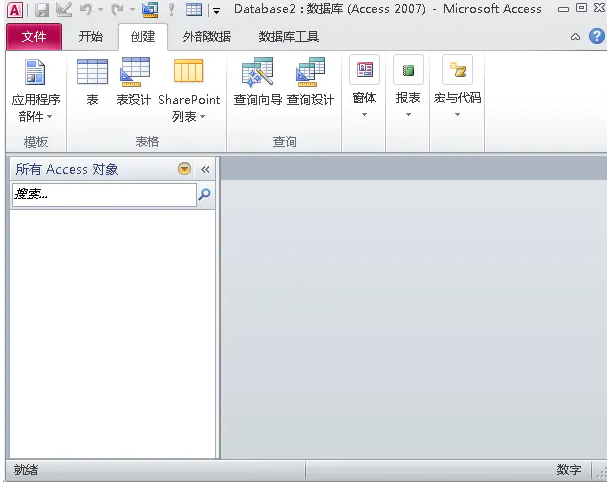
Task: Open Help with the blue question mark
Action: point(597,36)
